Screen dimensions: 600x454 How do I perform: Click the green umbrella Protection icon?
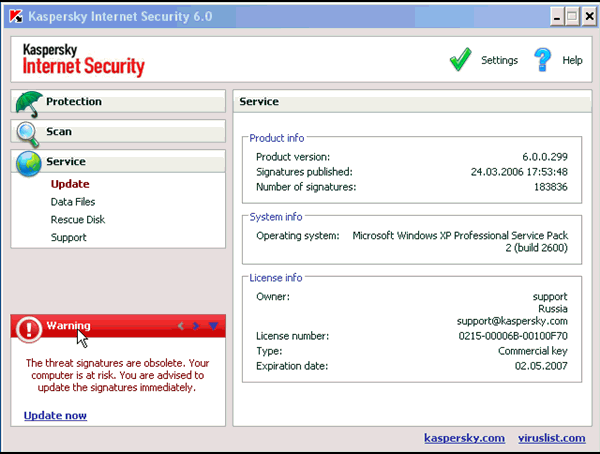click(29, 103)
